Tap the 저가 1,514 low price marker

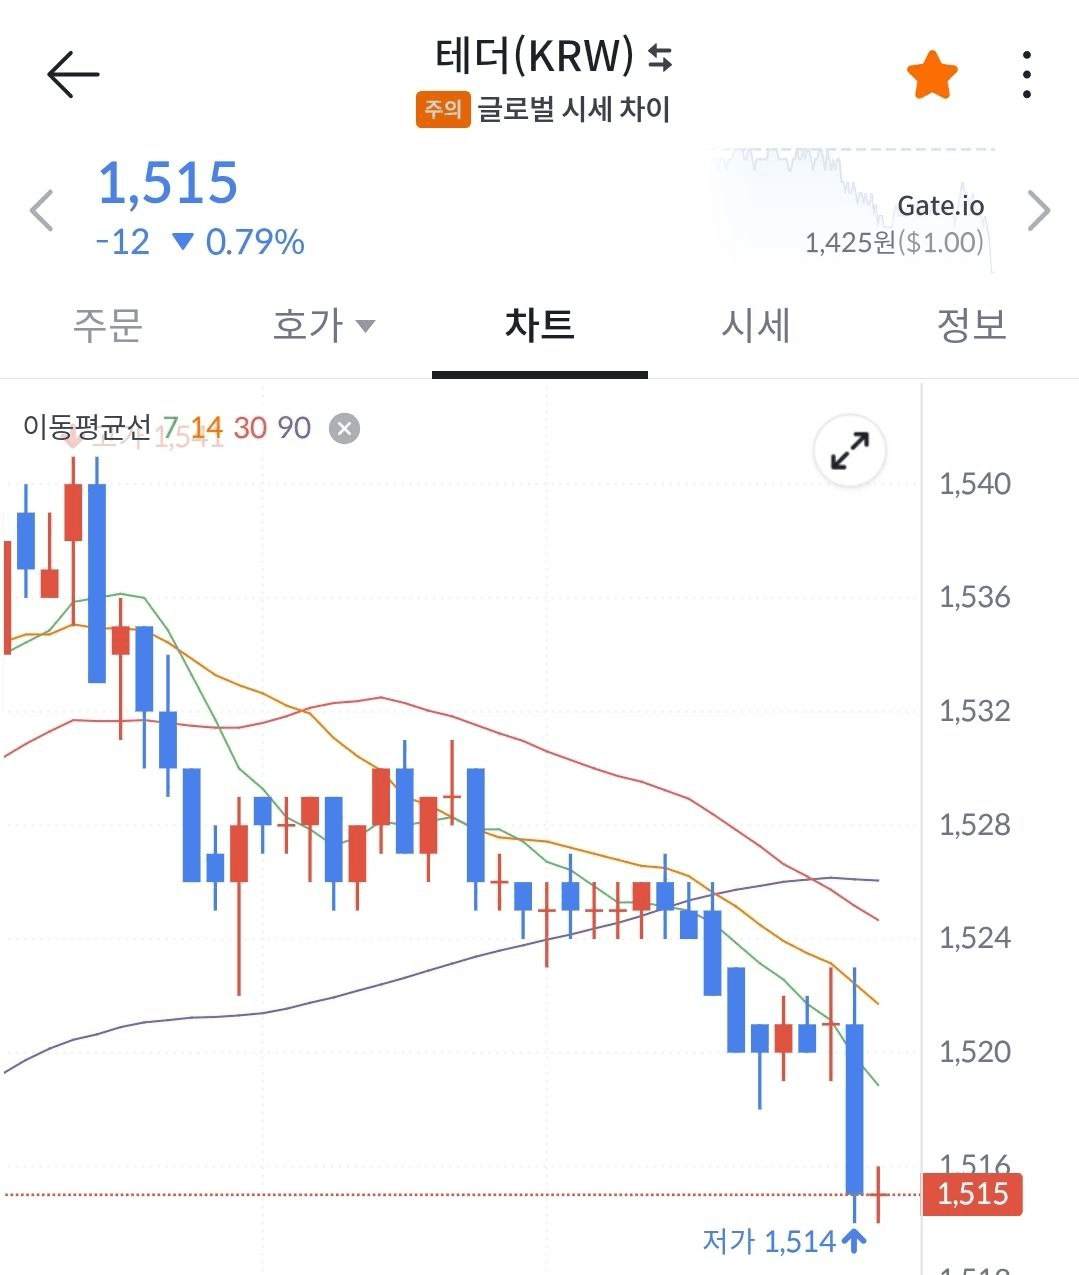pos(782,1242)
